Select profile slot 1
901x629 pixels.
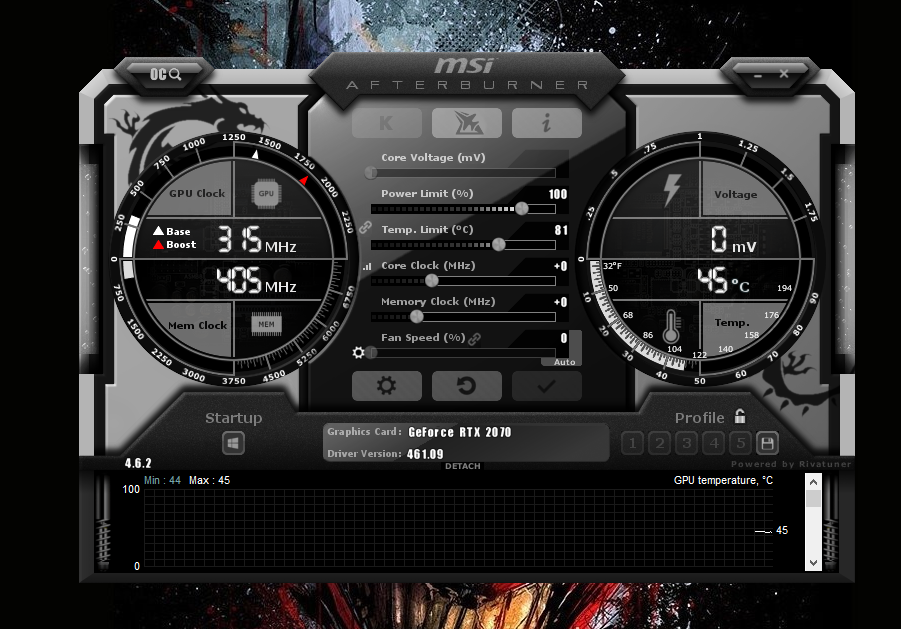tap(633, 443)
